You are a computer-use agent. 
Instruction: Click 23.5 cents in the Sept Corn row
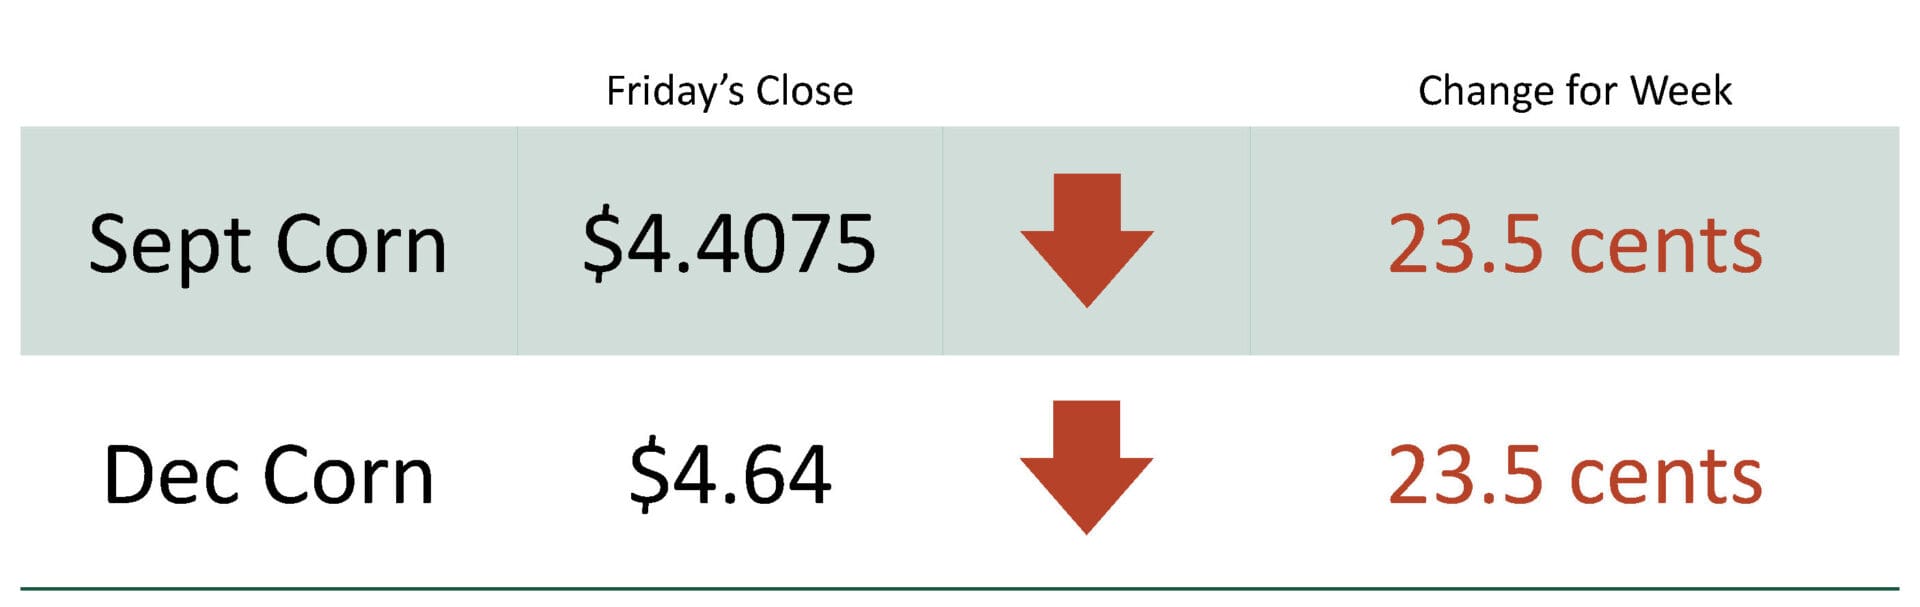click(x=1575, y=243)
